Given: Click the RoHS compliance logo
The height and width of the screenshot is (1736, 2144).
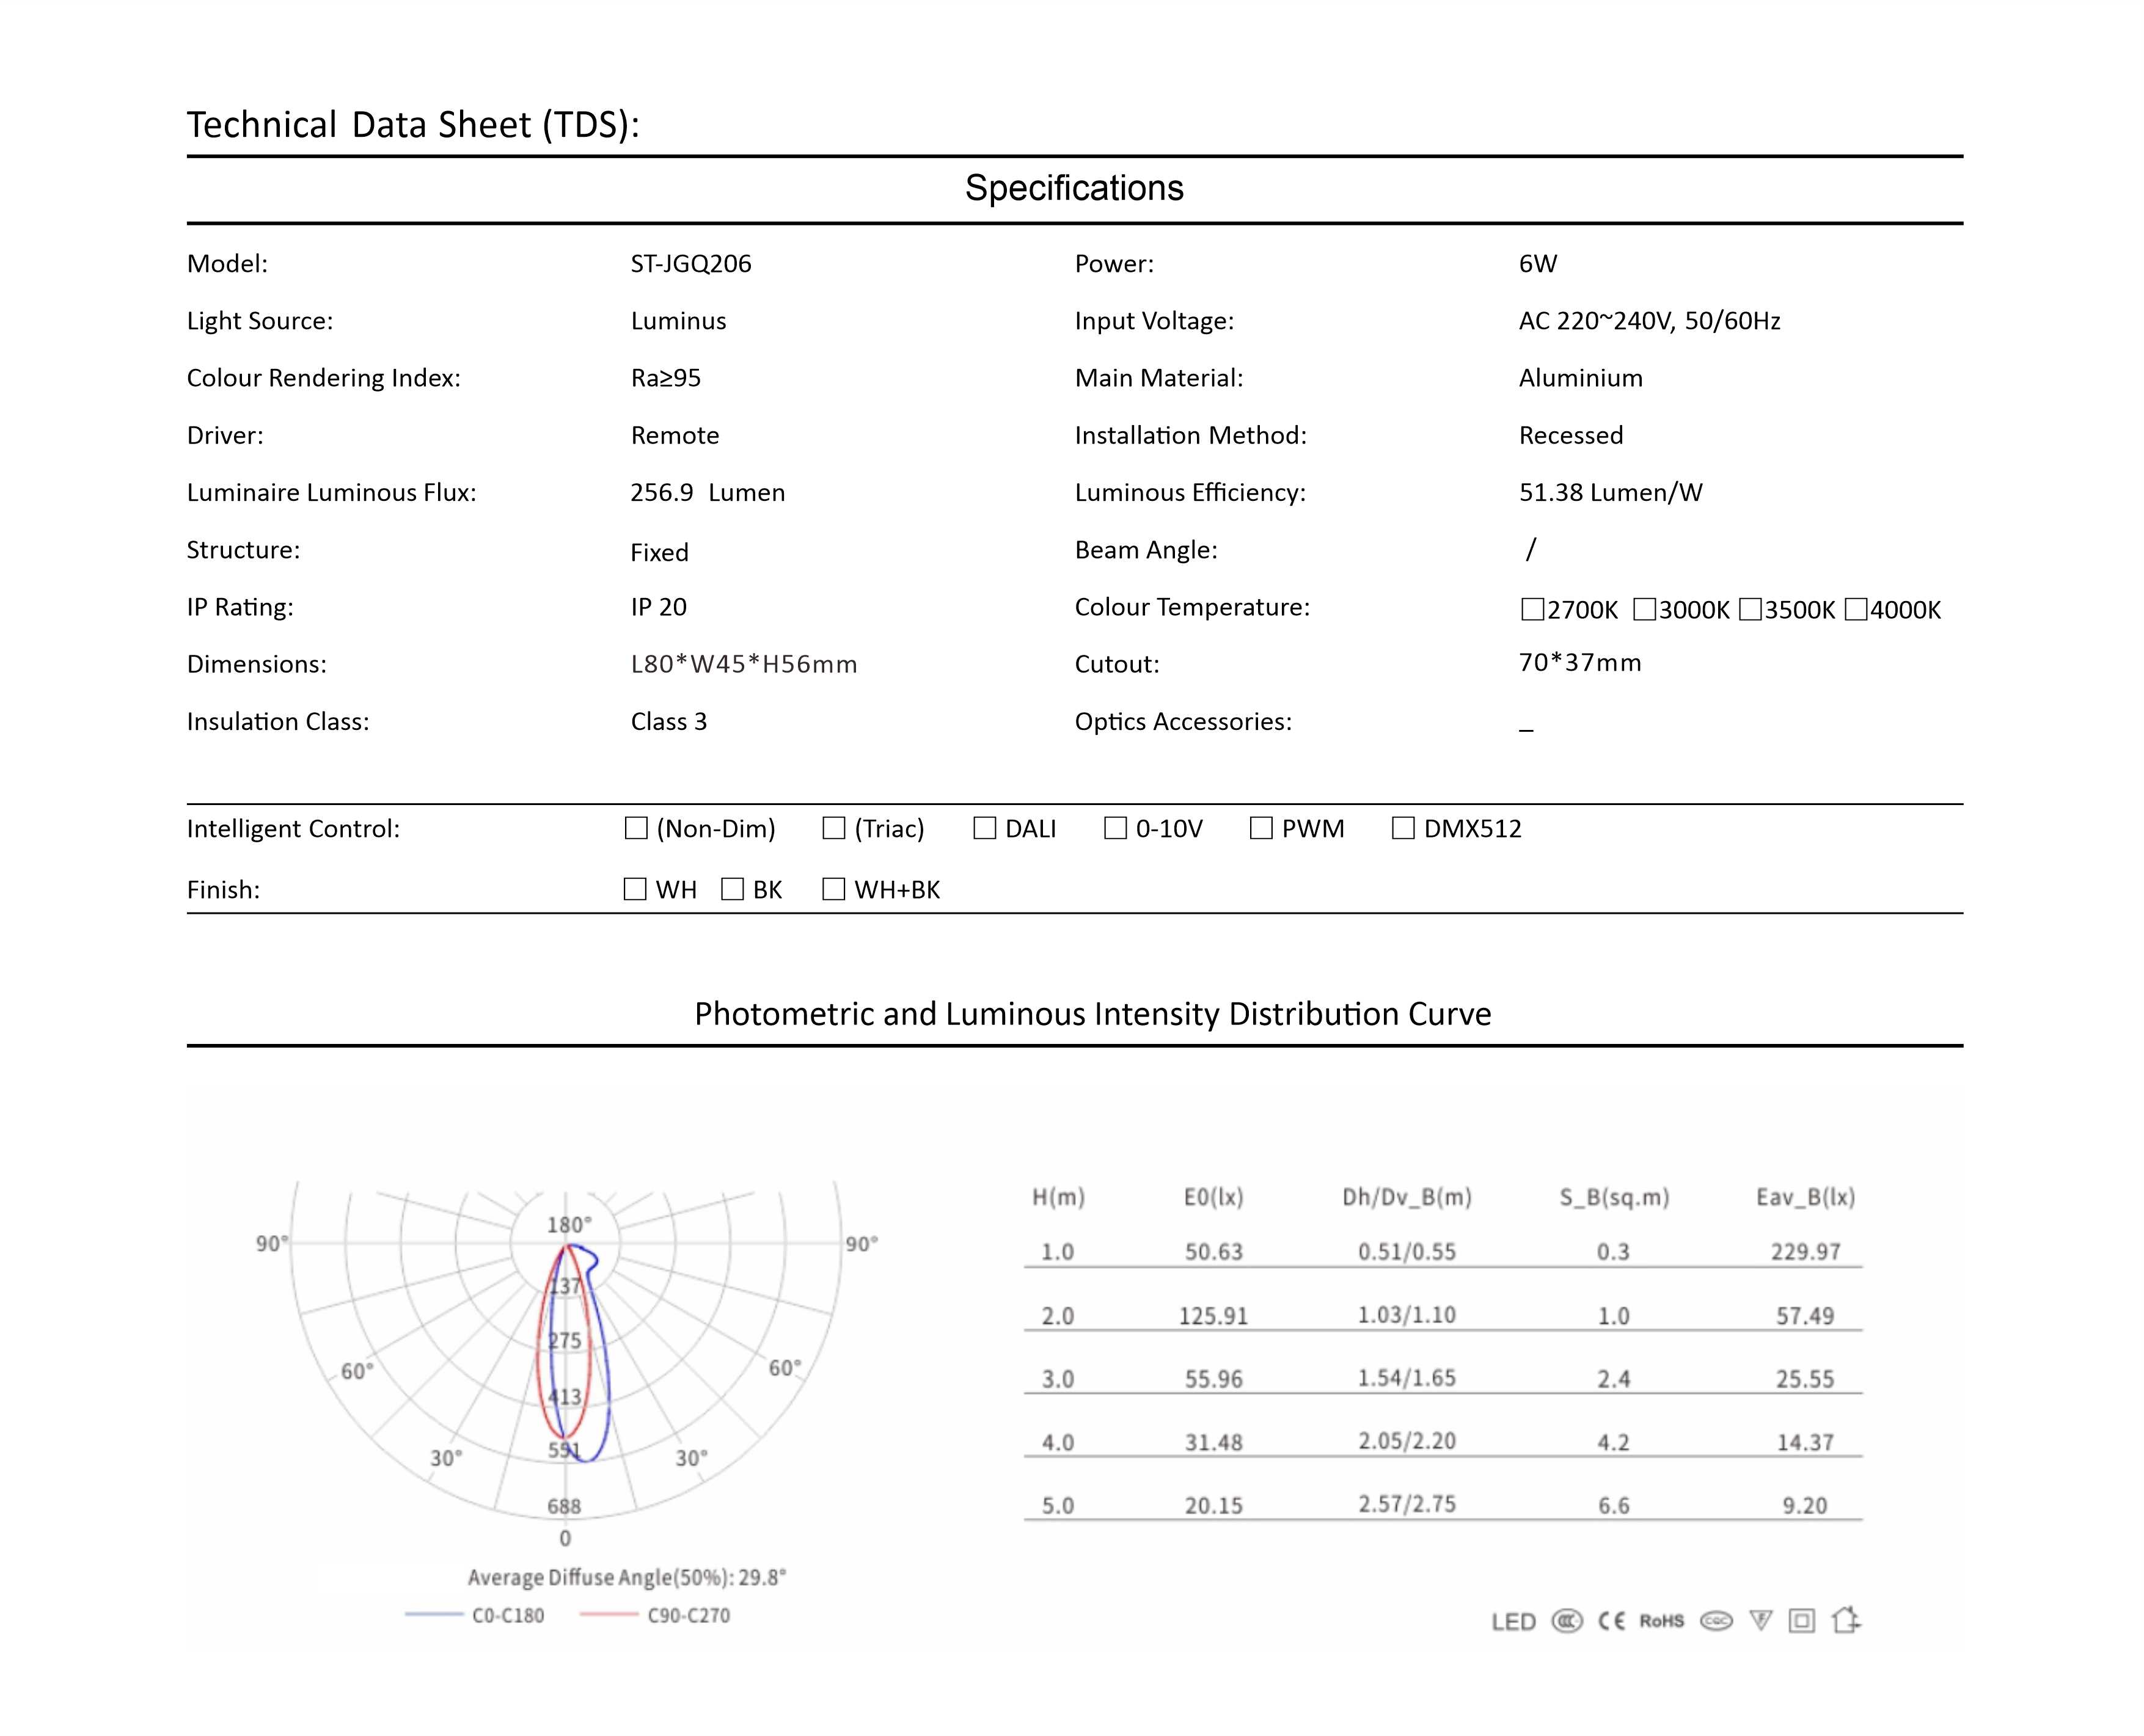Looking at the screenshot, I should (1661, 1621).
